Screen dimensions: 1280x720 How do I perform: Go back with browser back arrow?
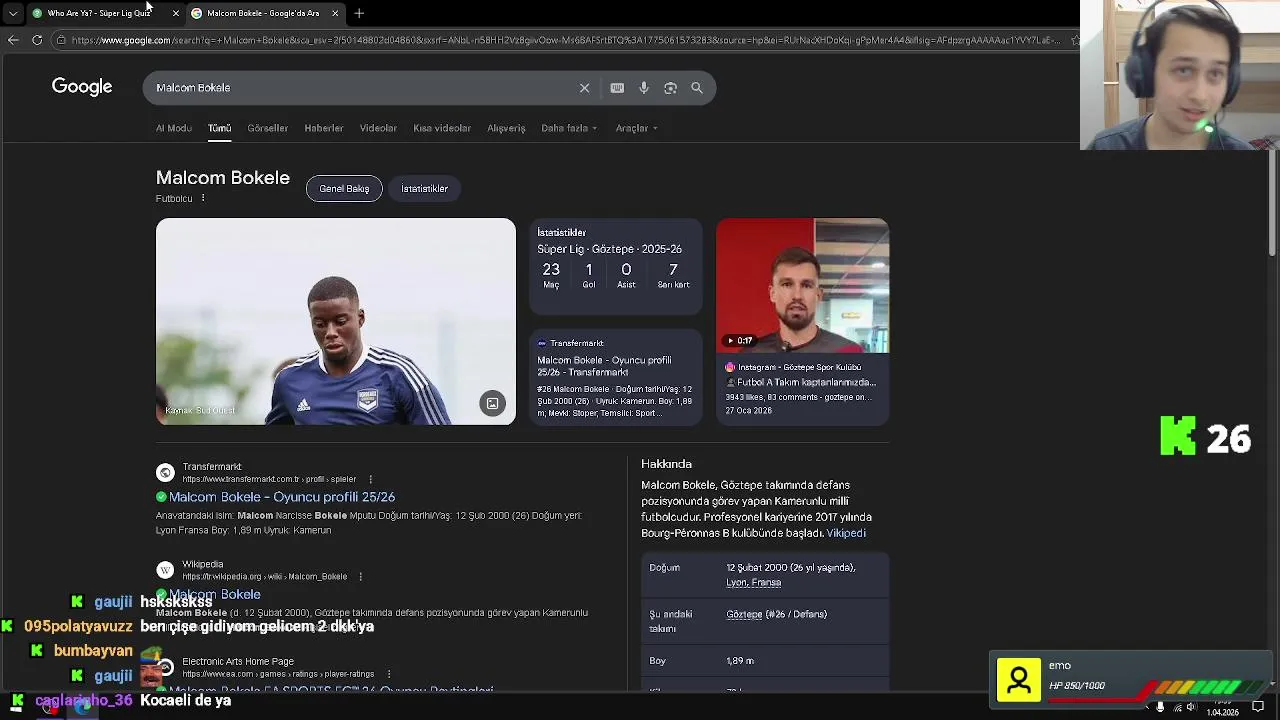13,40
